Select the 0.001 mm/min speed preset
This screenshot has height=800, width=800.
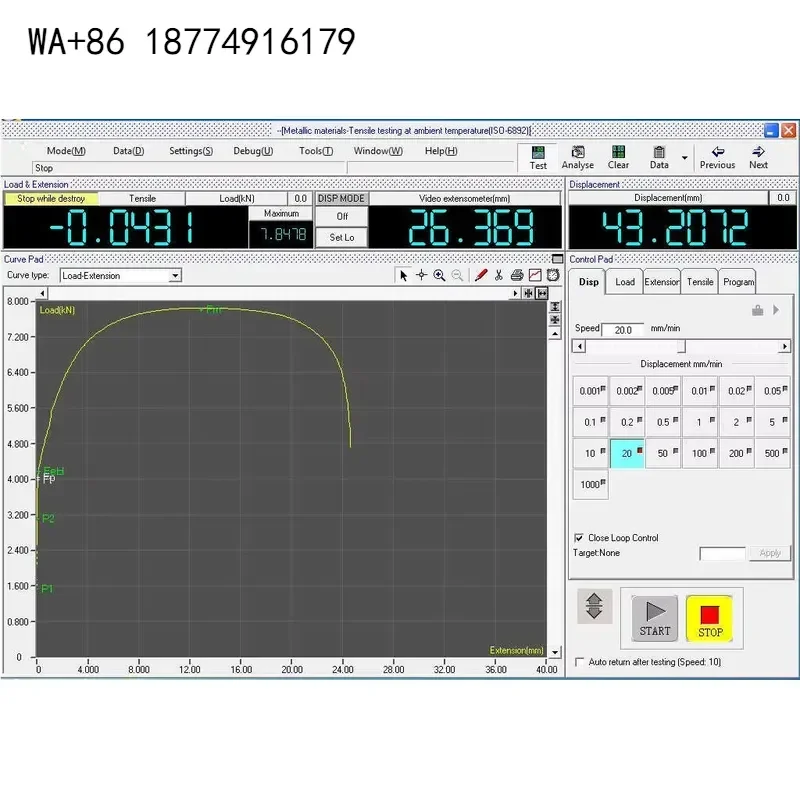[591, 391]
